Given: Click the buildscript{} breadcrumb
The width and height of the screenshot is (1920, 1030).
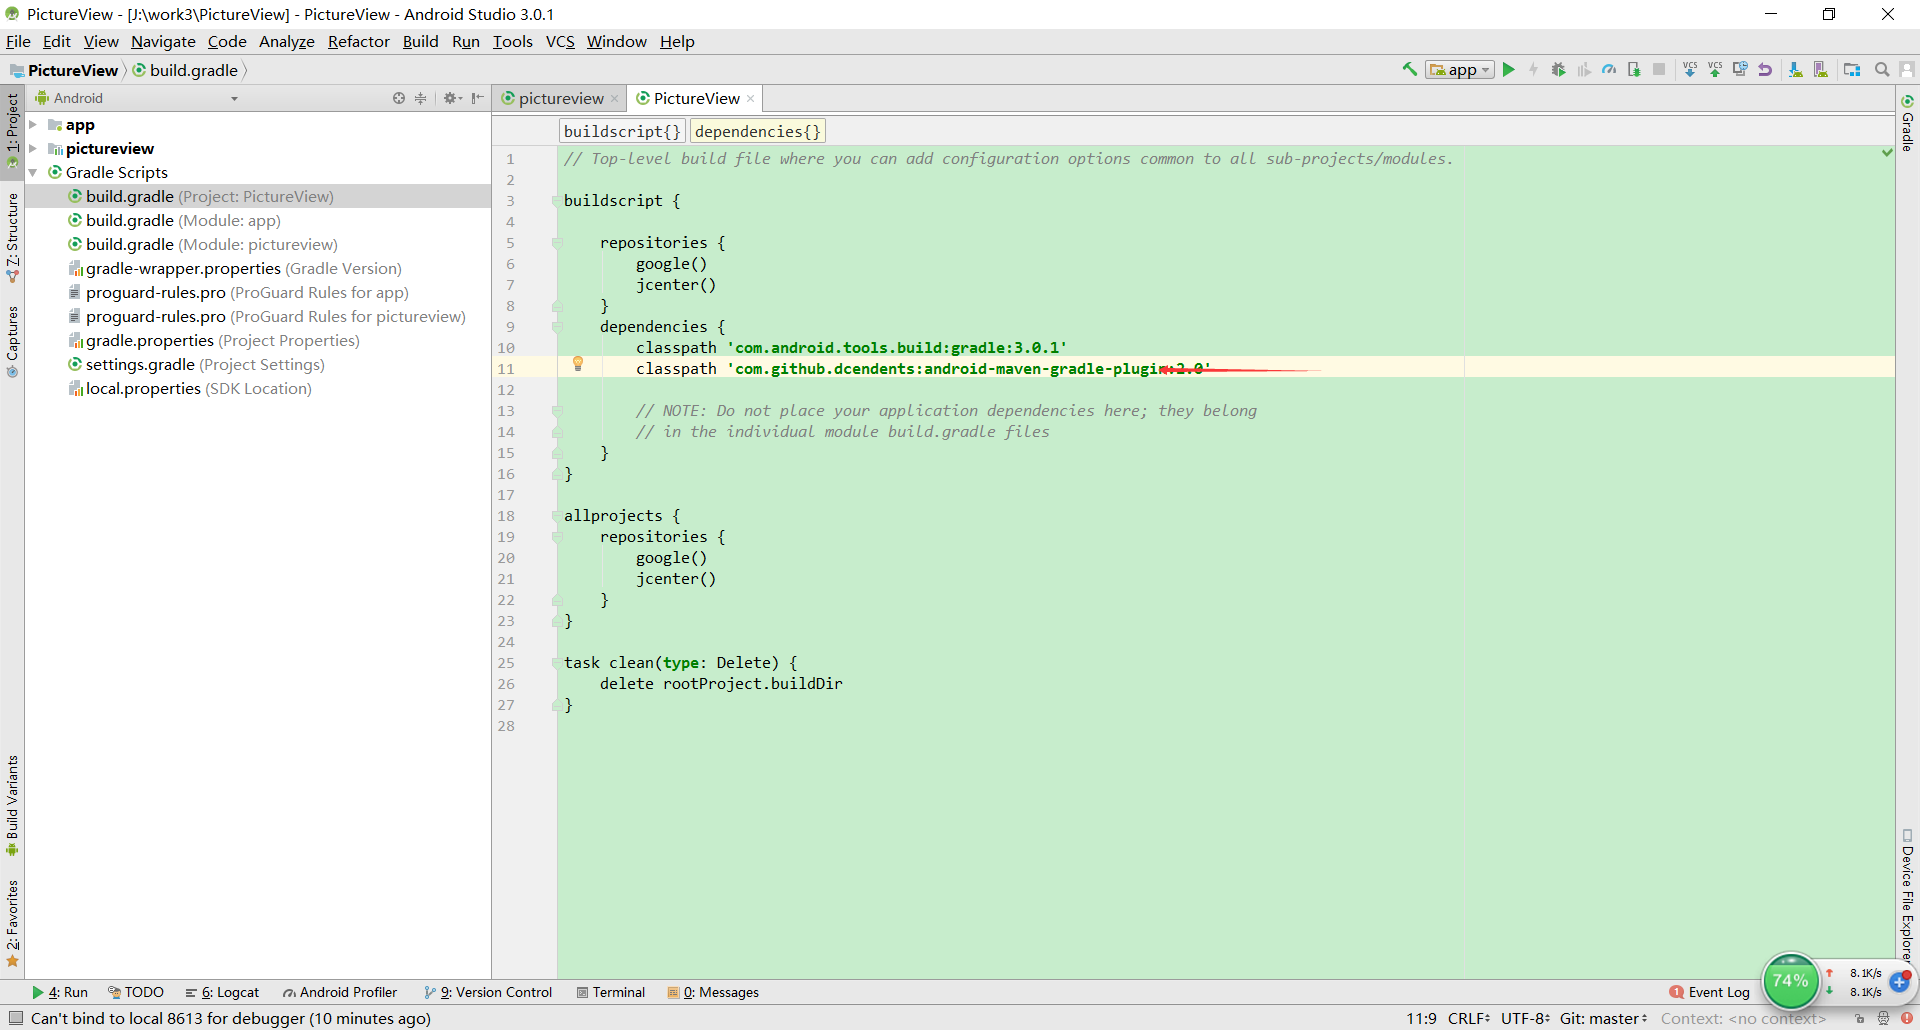Looking at the screenshot, I should (x=622, y=131).
